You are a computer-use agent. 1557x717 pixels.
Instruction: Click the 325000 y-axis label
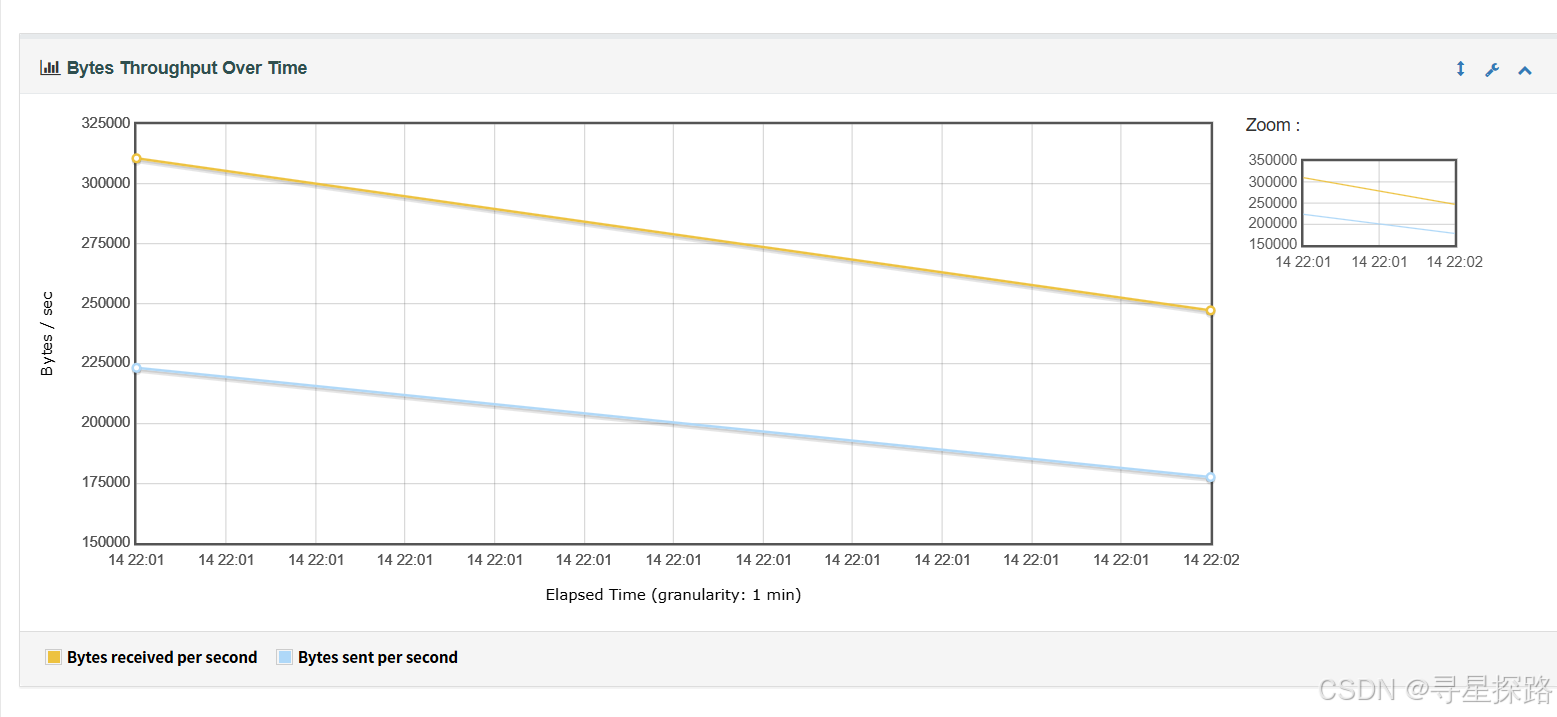point(105,123)
